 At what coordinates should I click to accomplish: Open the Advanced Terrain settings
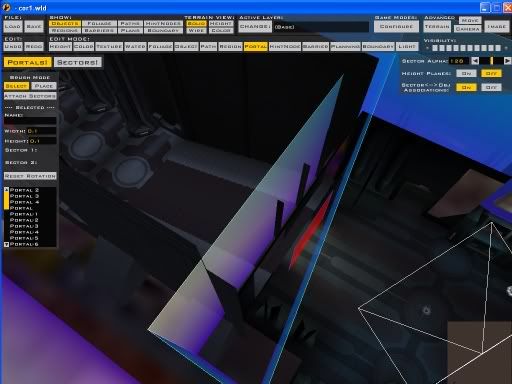point(437,27)
